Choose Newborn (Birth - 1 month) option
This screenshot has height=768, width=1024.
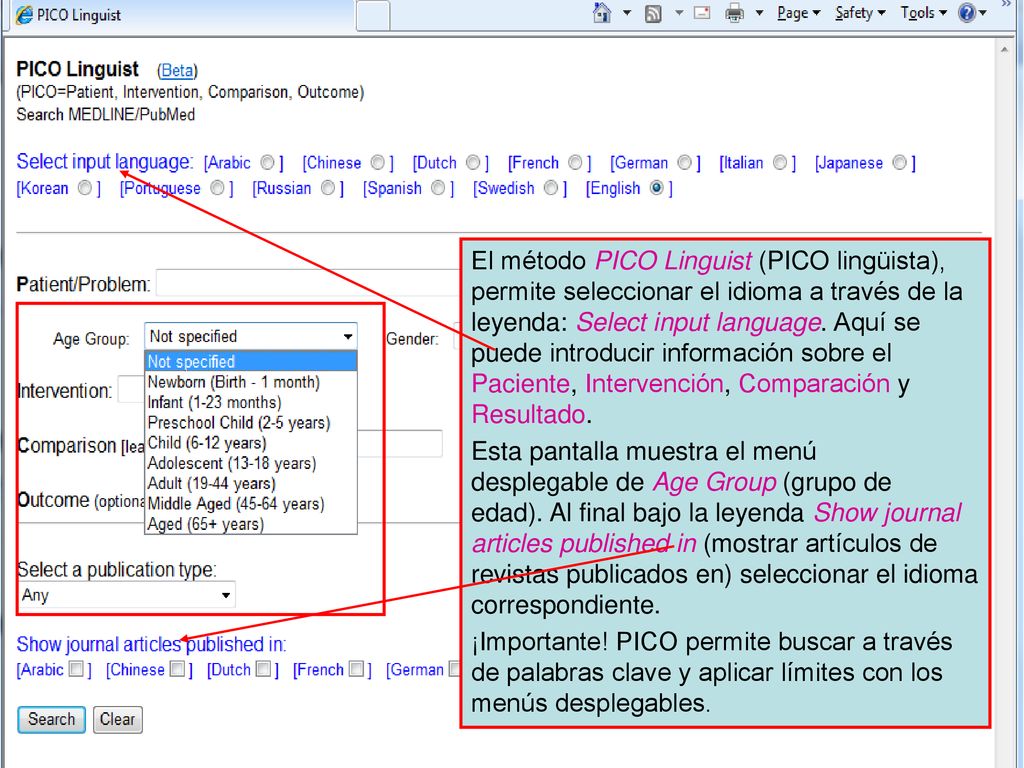251,382
